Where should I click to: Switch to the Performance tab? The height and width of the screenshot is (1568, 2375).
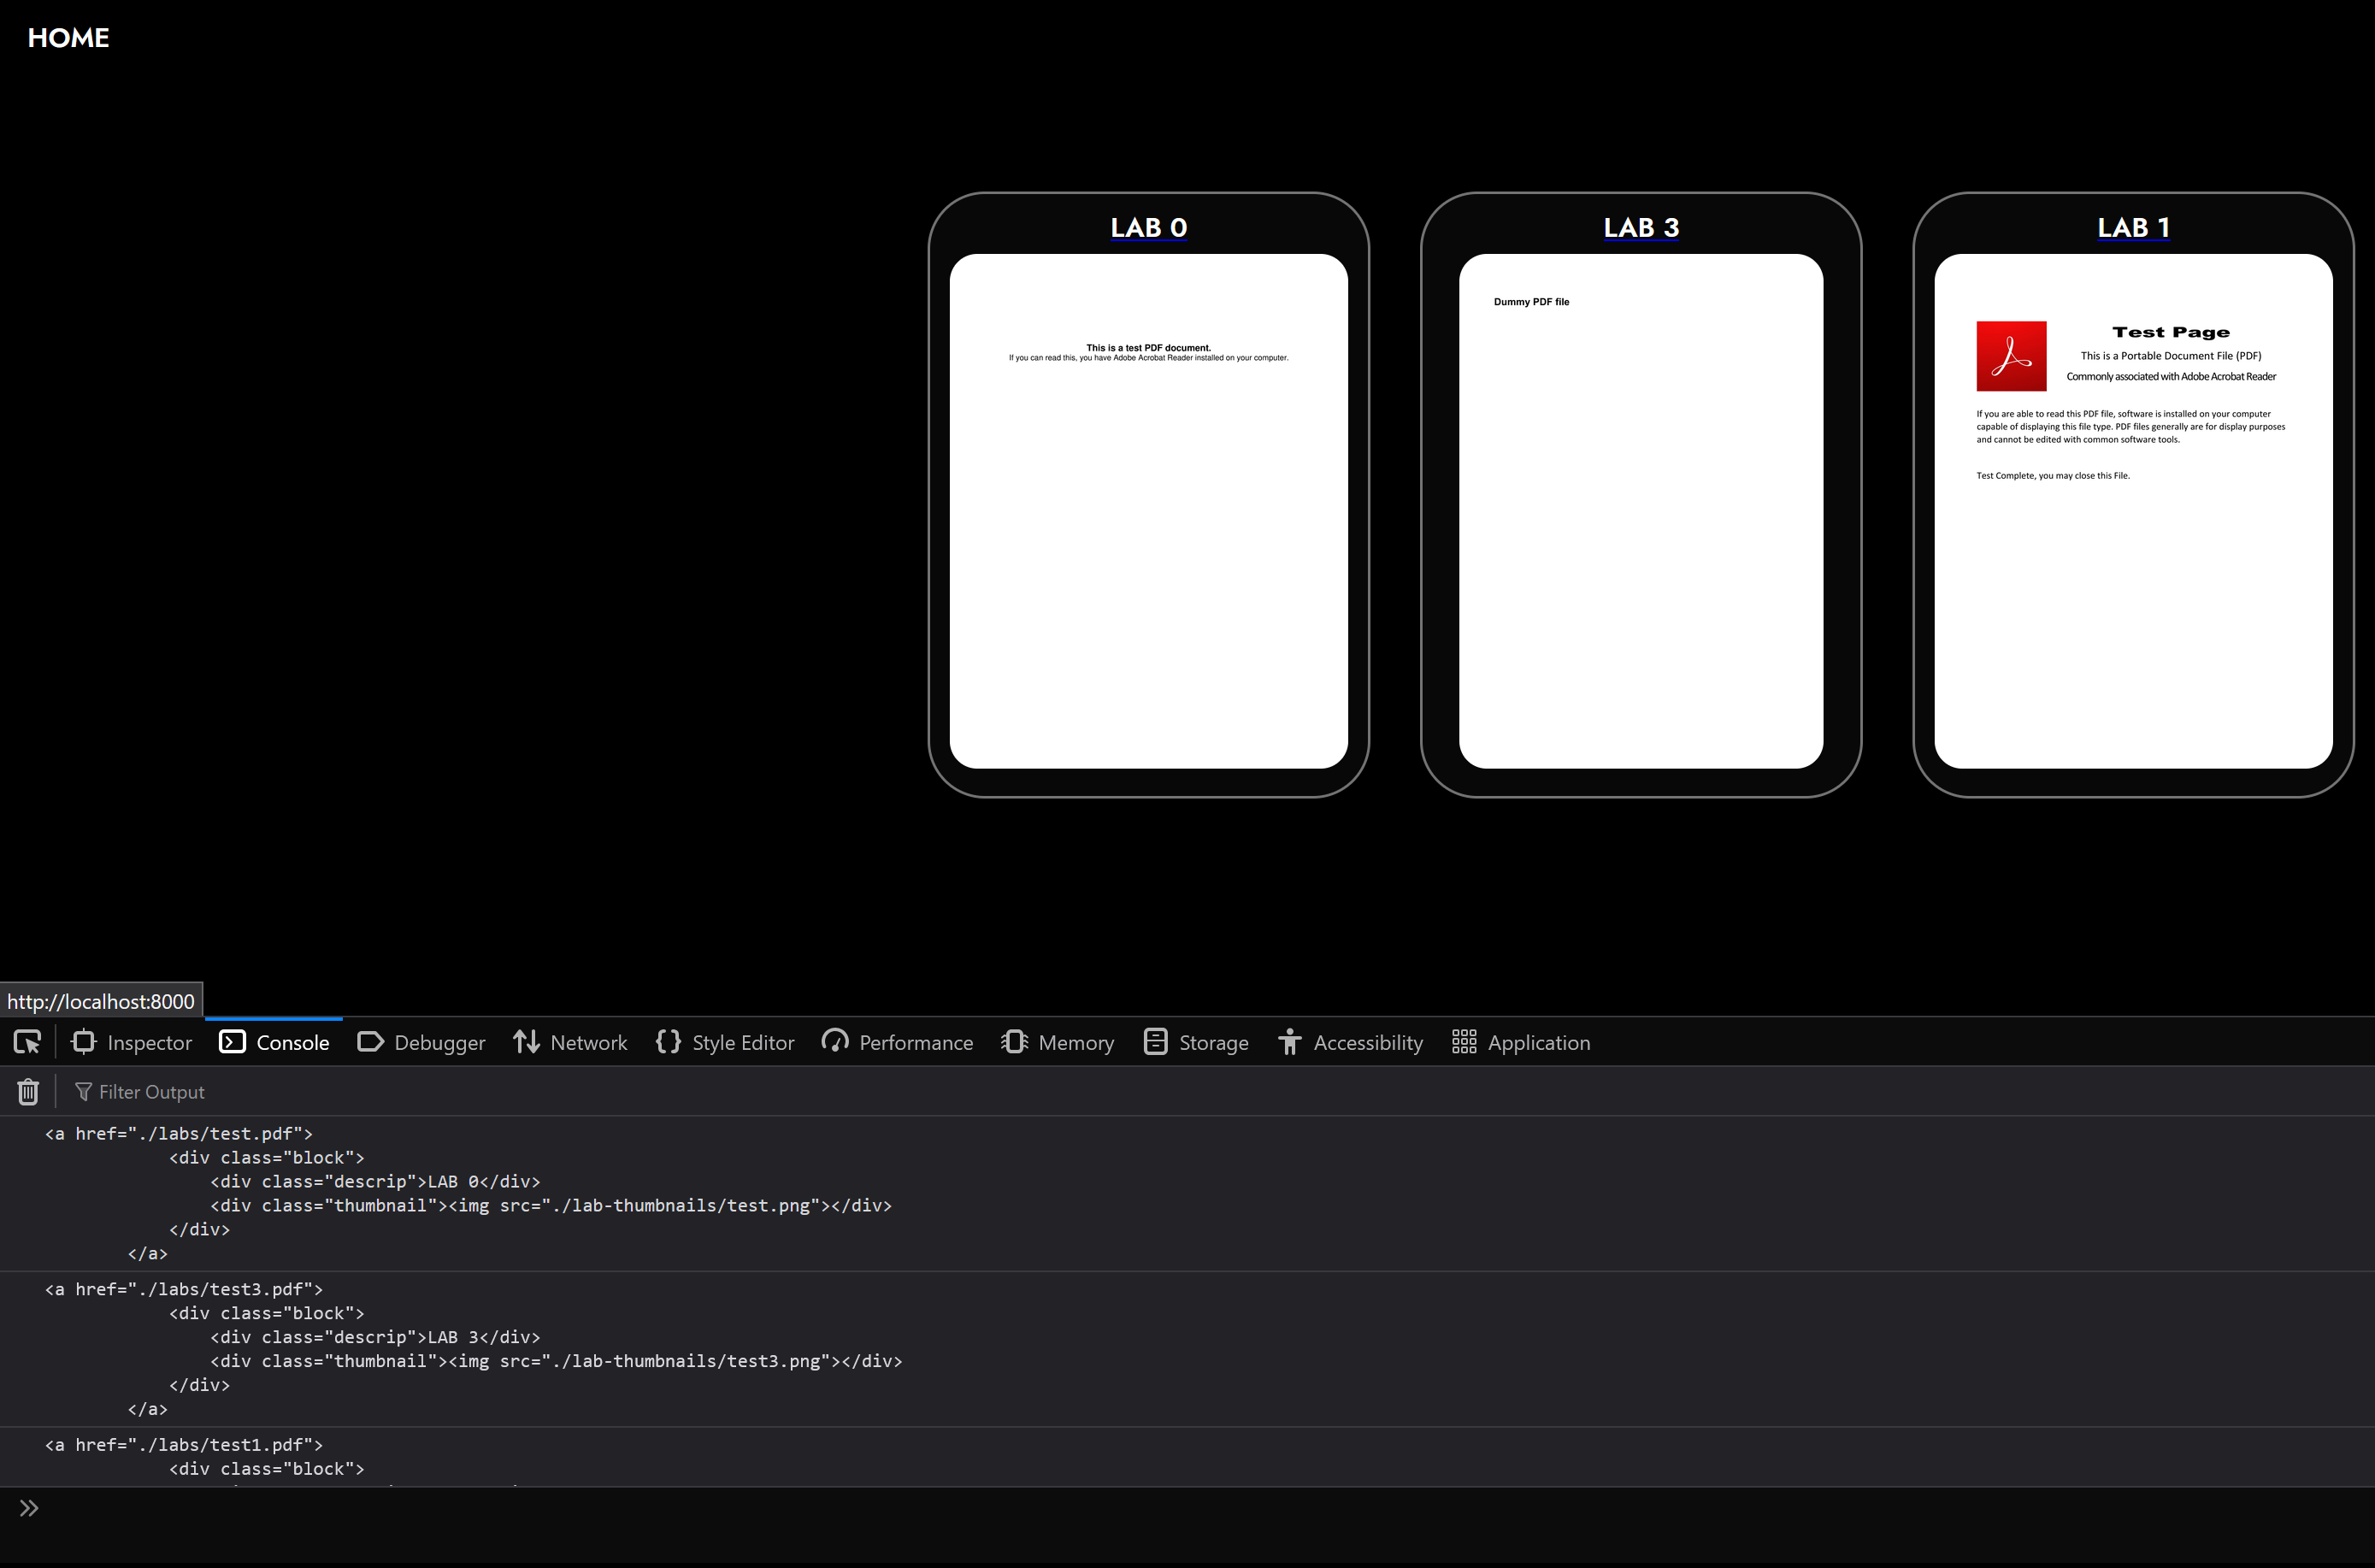(897, 1042)
